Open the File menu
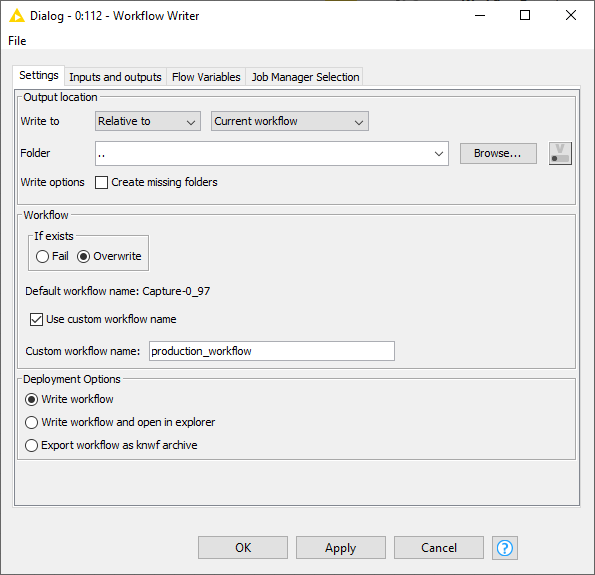Viewport: 595px width, 575px height. tap(17, 41)
